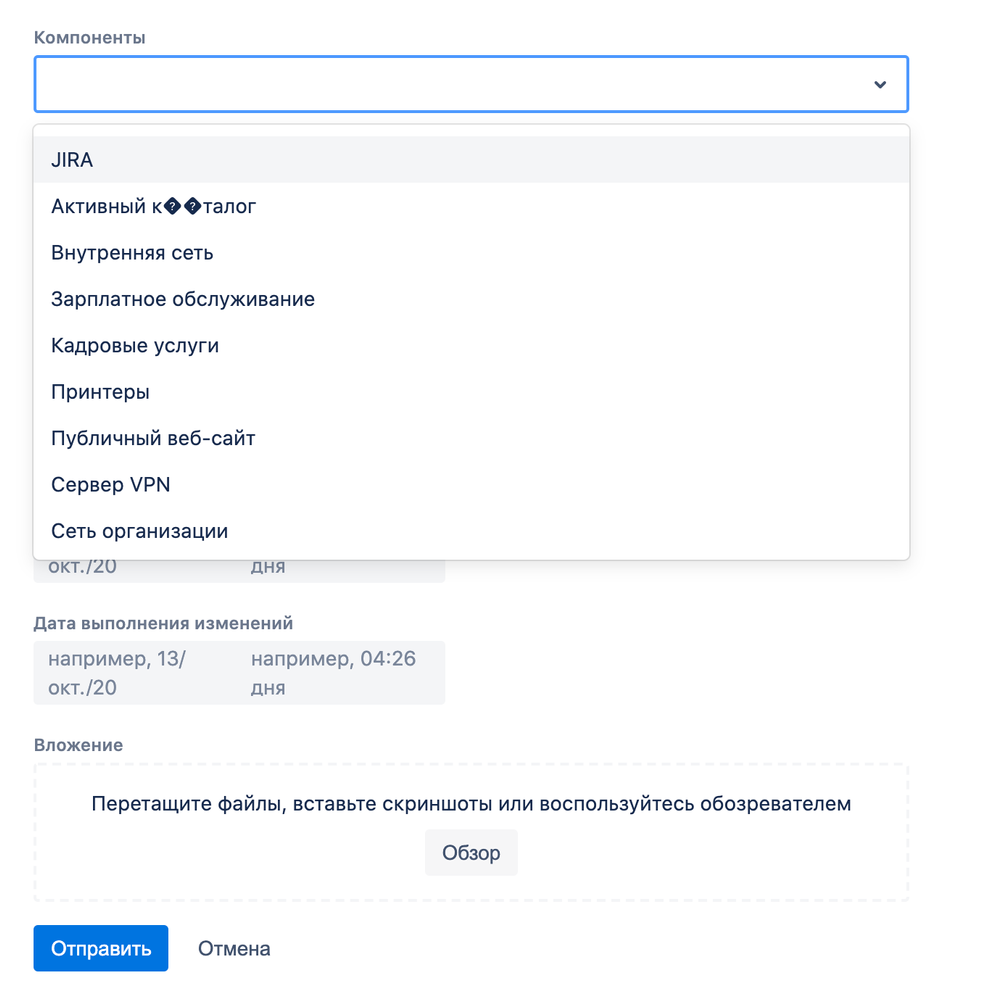Select Внутренняя сеть from the dropdown
Viewport: 982px width, 999px height.
131,252
